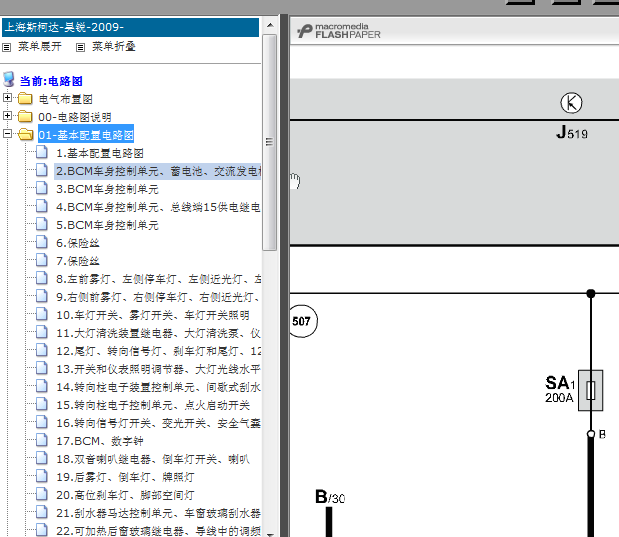The width and height of the screenshot is (619, 537).
Task: Open 2.BCM车身控制单元、蓄电池 document
Action: pos(158,171)
